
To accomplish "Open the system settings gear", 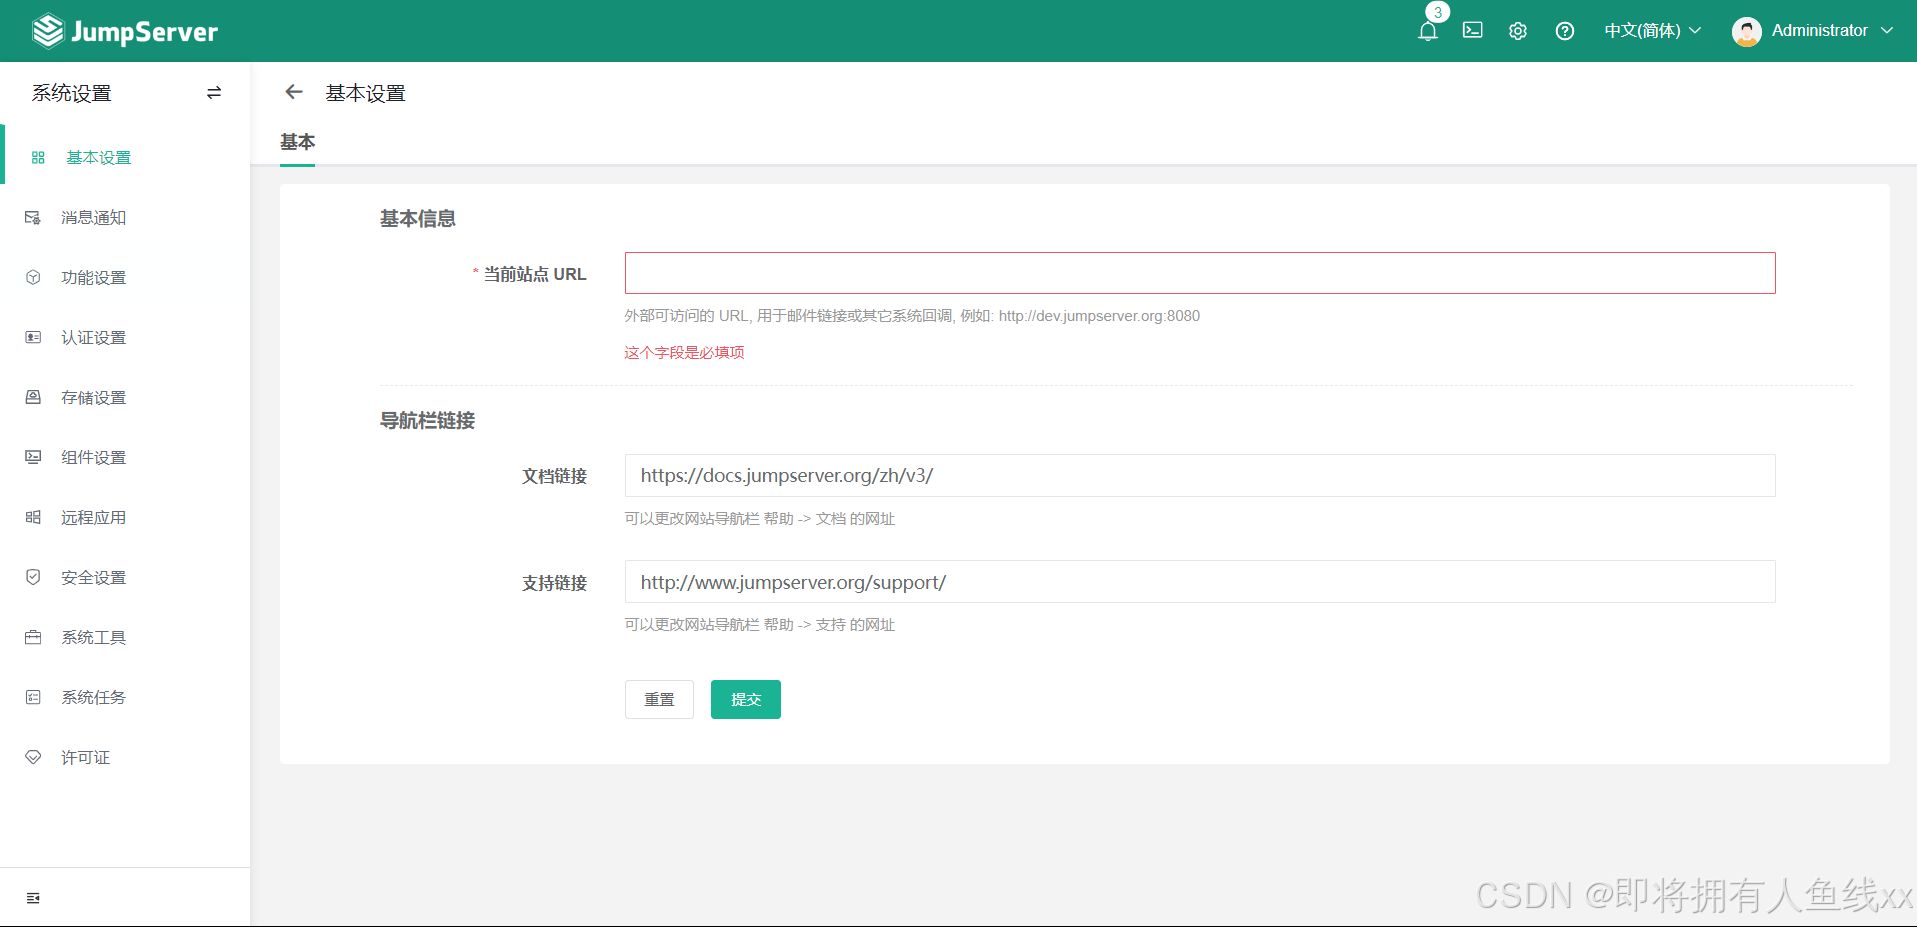I will pyautogui.click(x=1517, y=31).
